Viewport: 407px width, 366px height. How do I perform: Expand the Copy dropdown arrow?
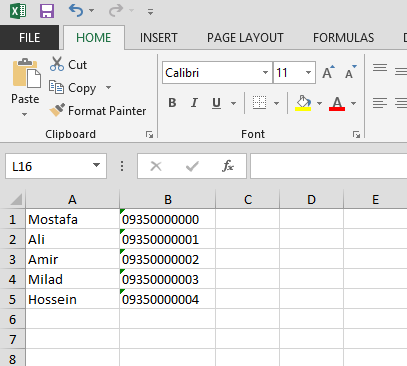click(x=108, y=88)
